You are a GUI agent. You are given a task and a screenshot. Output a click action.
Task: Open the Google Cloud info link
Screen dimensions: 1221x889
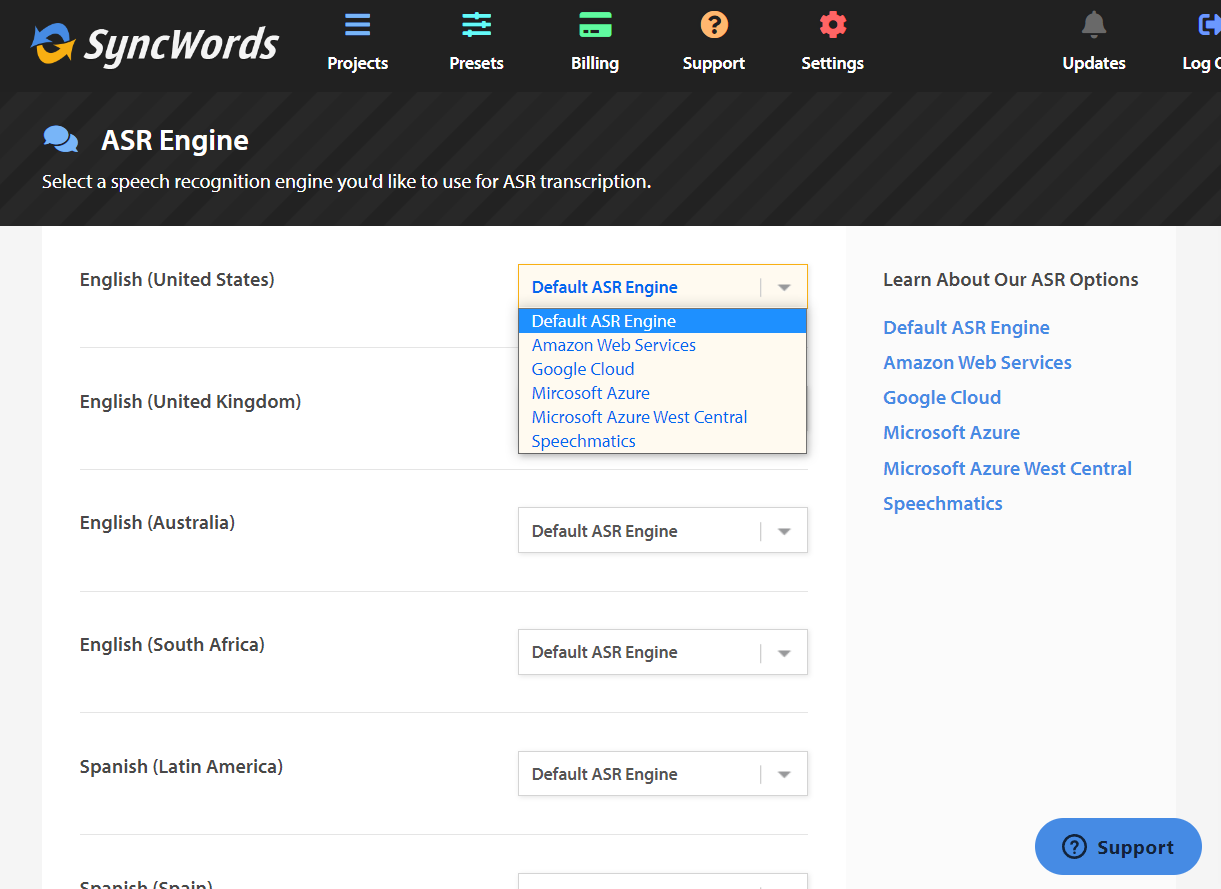click(942, 397)
